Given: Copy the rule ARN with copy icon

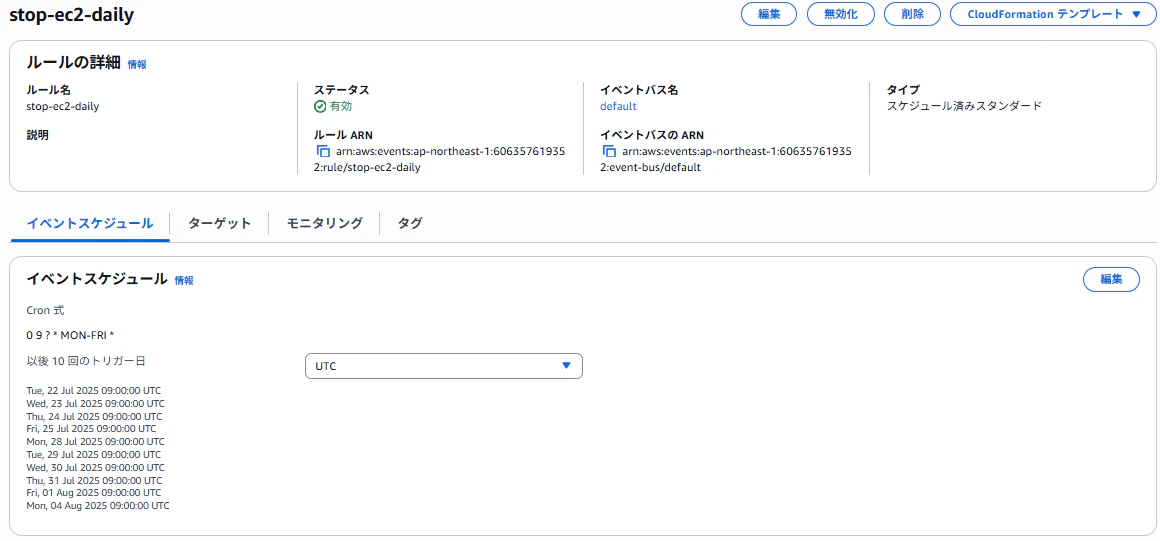Looking at the screenshot, I should (323, 151).
